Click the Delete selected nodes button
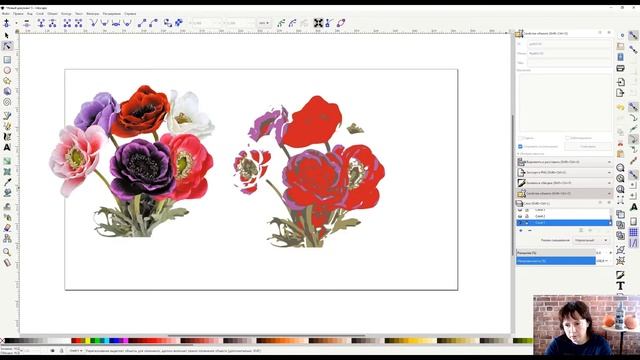The height and width of the screenshot is (360, 640). tap(27, 23)
